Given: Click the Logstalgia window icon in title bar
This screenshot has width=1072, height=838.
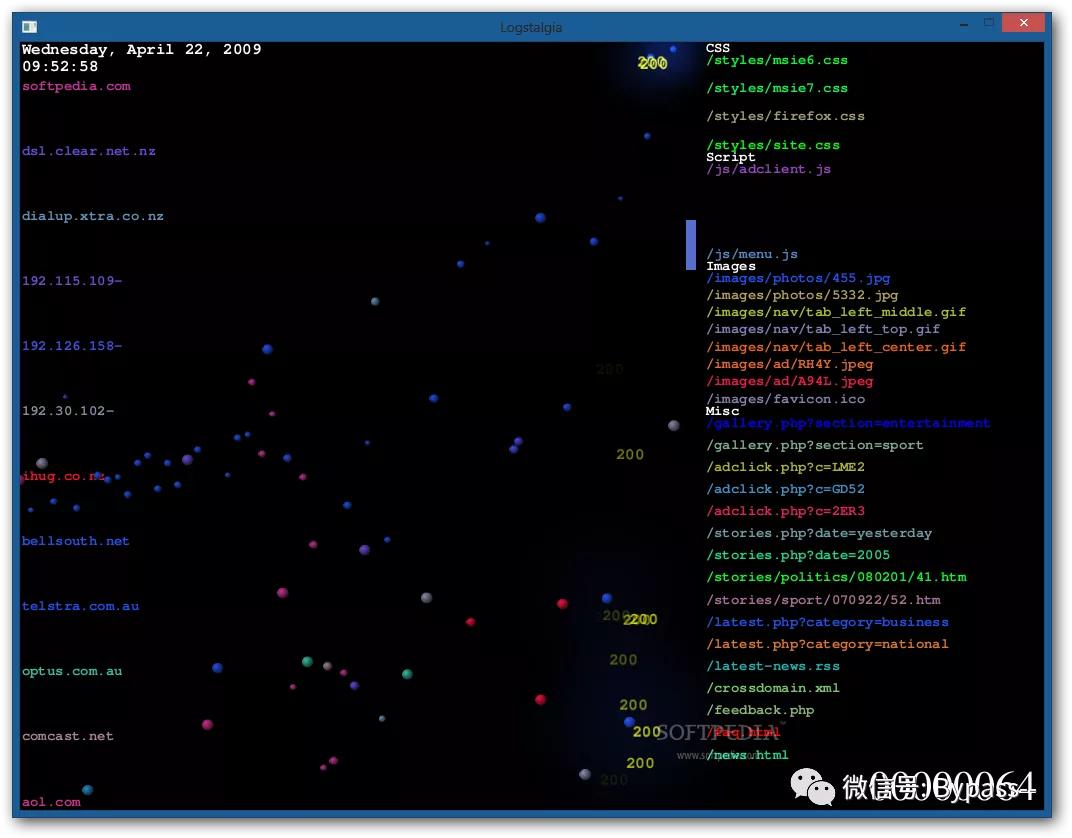Looking at the screenshot, I should (29, 27).
